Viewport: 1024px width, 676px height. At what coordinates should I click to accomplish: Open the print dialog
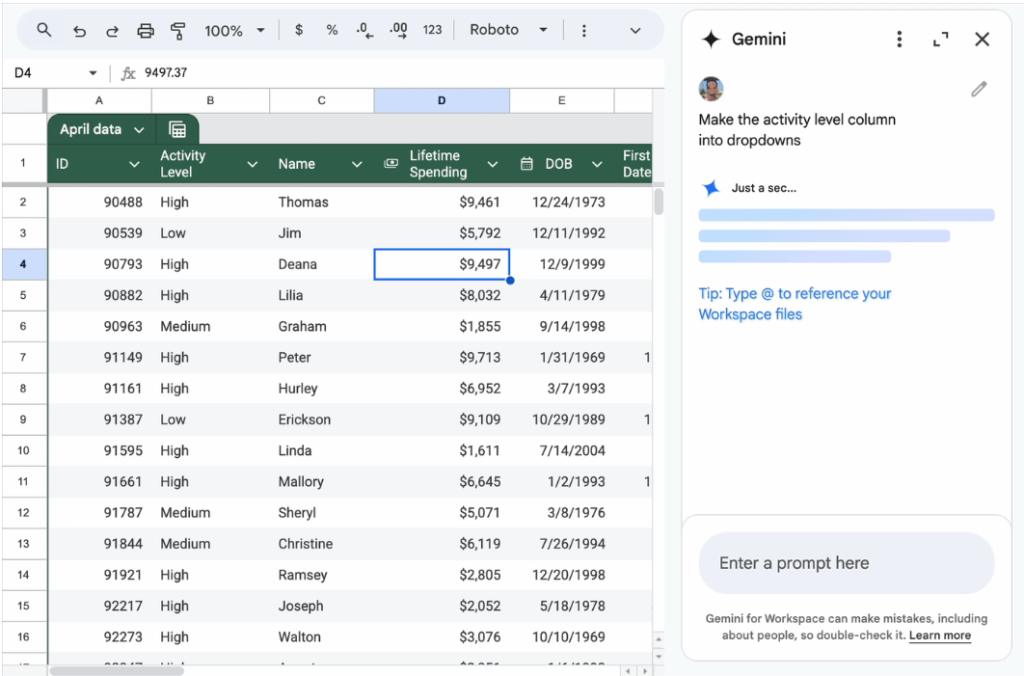pos(145,30)
